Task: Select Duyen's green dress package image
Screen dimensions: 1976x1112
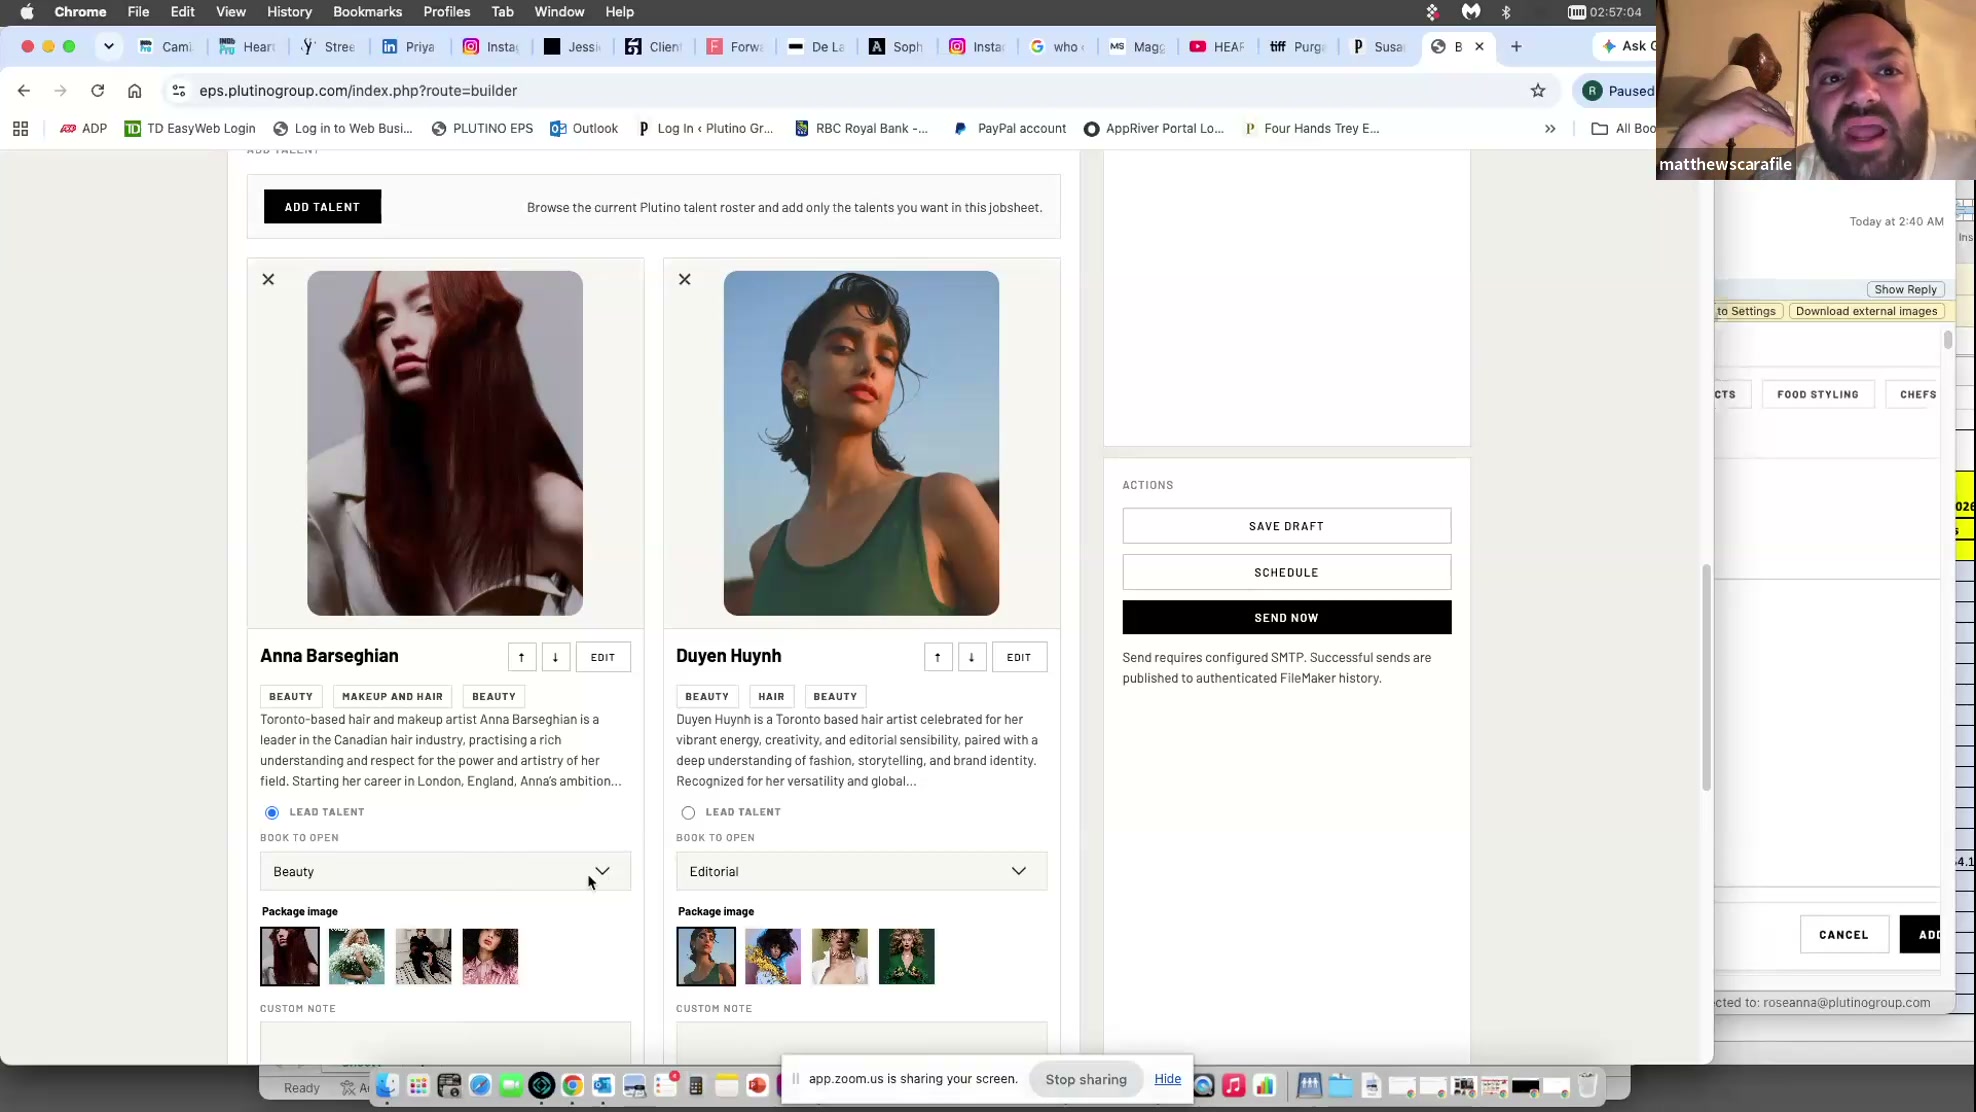Action: pyautogui.click(x=906, y=956)
